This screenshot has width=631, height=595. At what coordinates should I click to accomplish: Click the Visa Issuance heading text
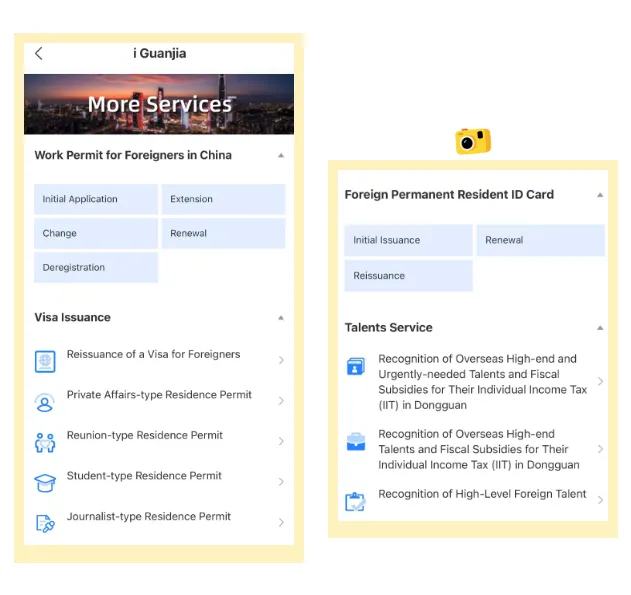pos(72,317)
